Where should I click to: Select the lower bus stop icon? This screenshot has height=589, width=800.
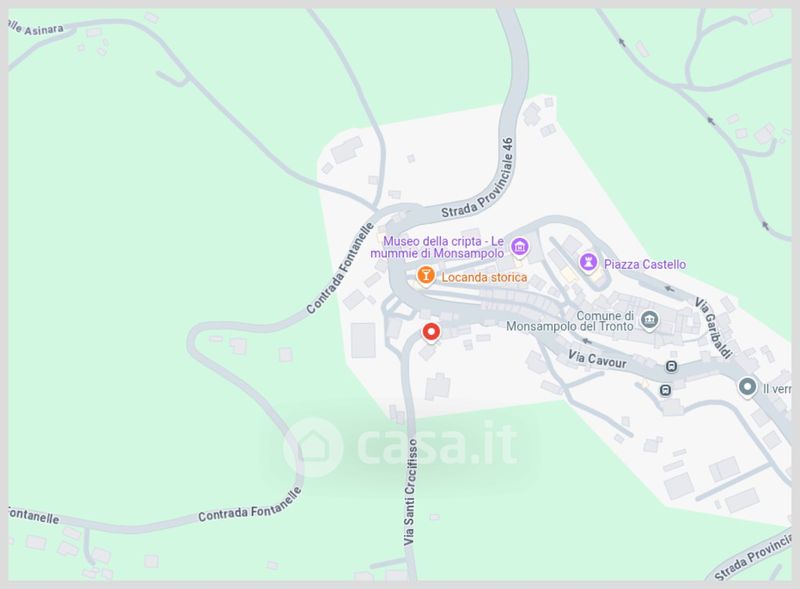[665, 390]
